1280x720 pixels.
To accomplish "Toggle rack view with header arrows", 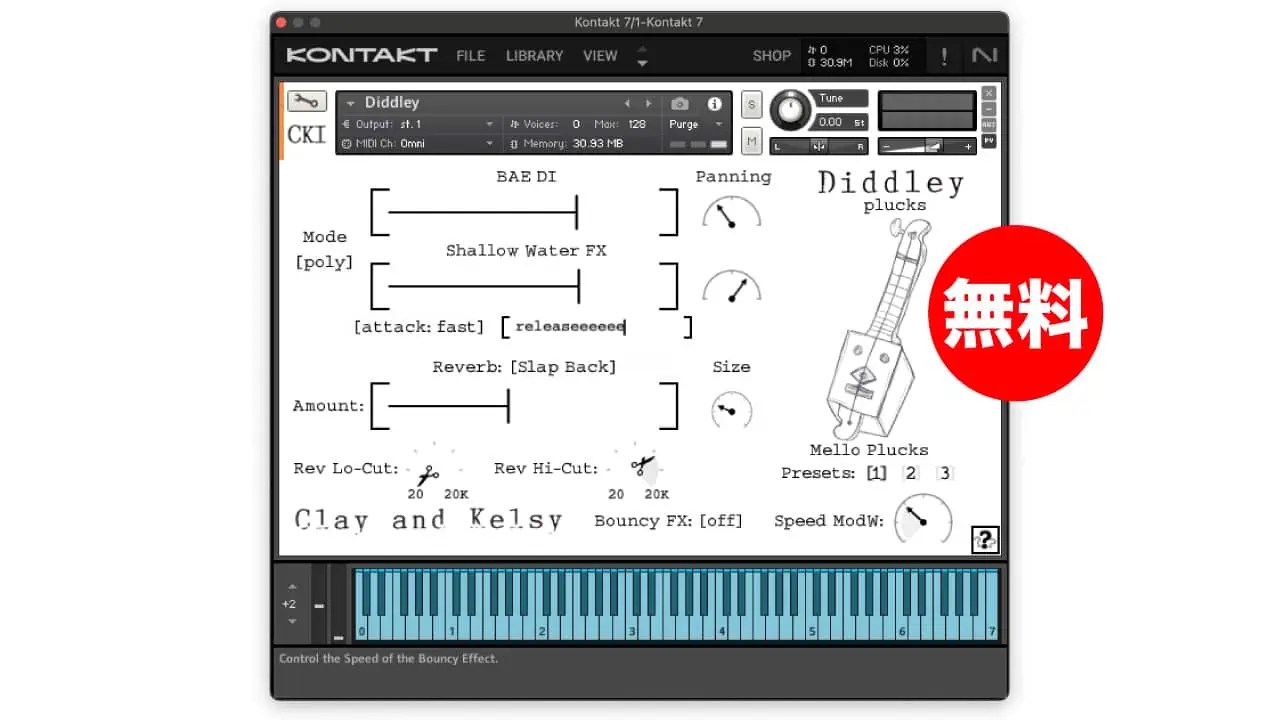I will [x=642, y=57].
